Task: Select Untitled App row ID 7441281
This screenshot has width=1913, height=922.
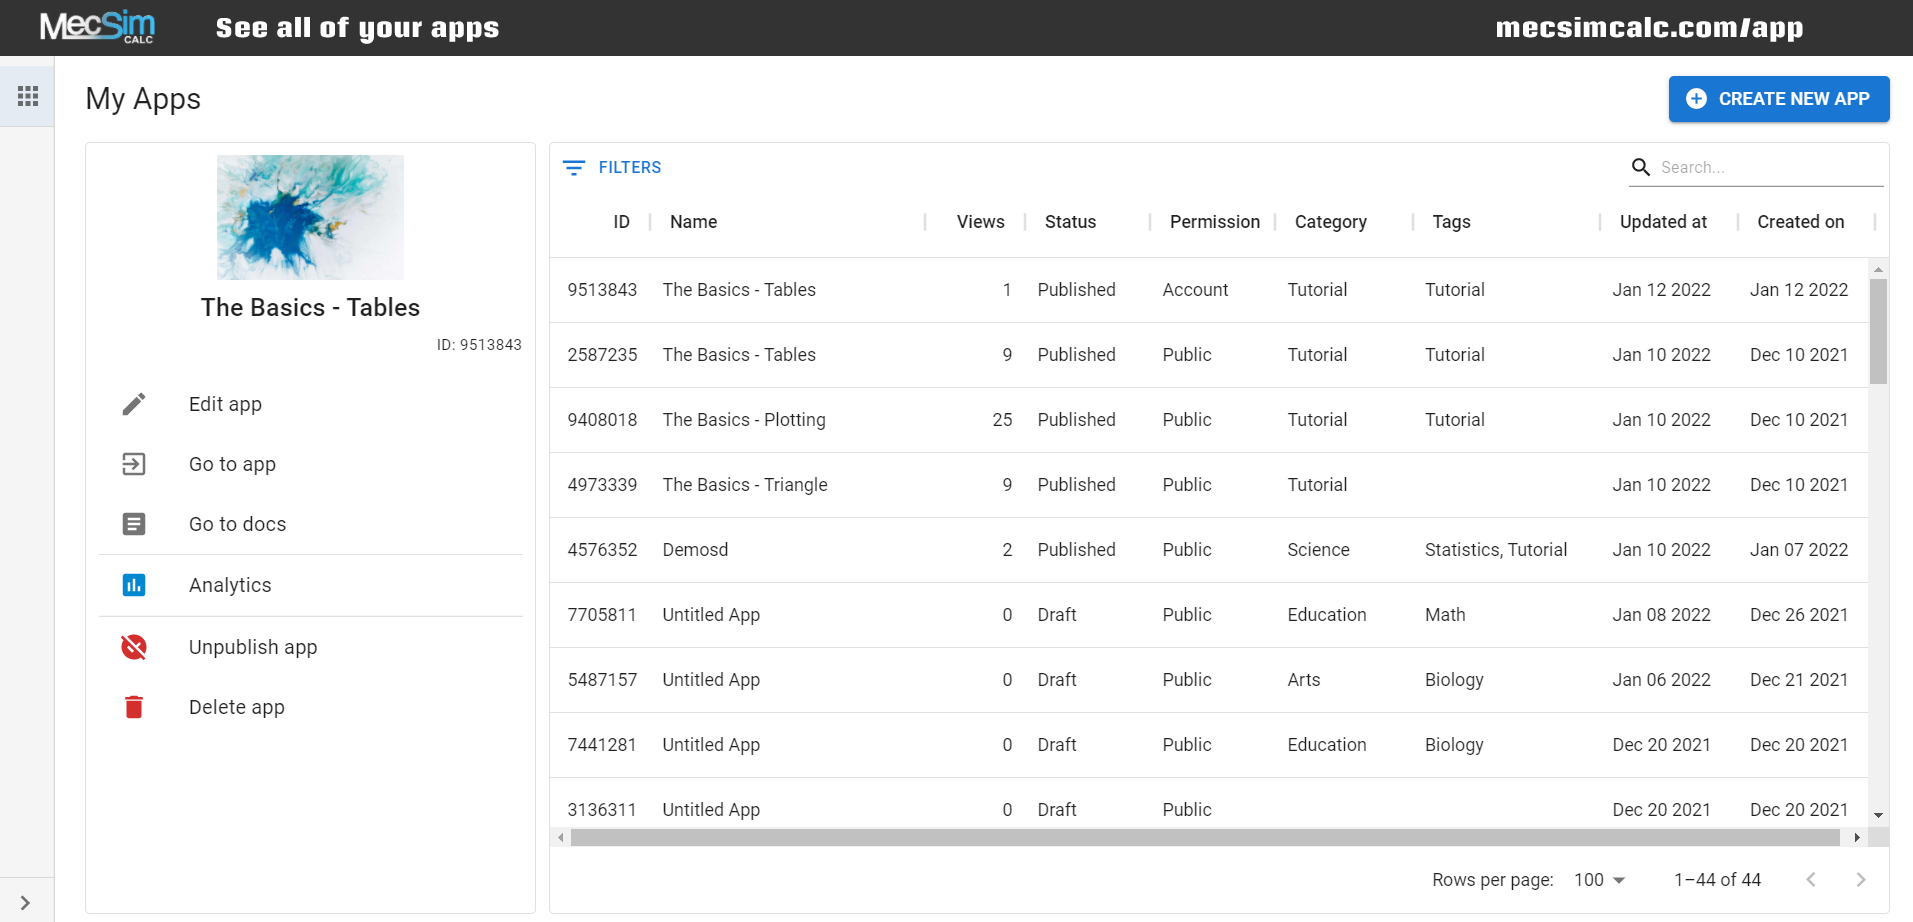Action: pyautogui.click(x=1208, y=745)
